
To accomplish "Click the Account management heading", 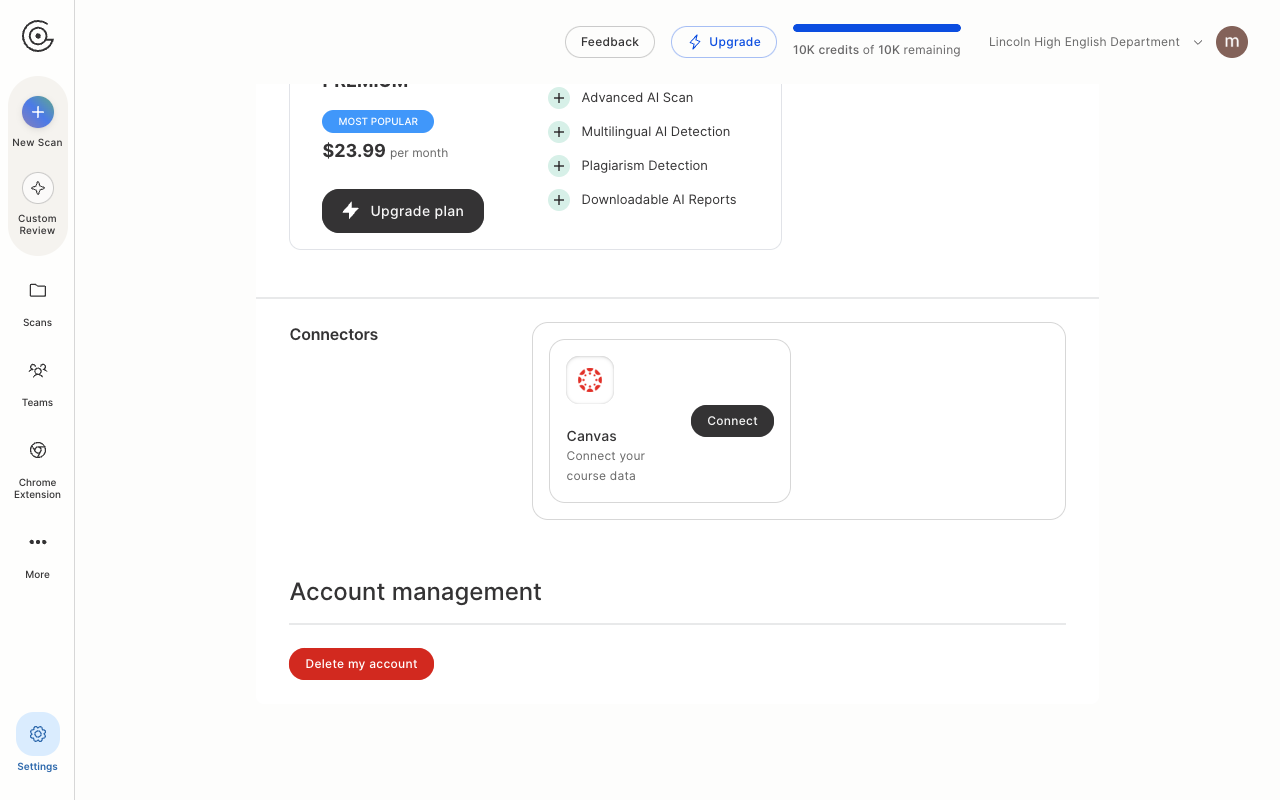I will 416,592.
